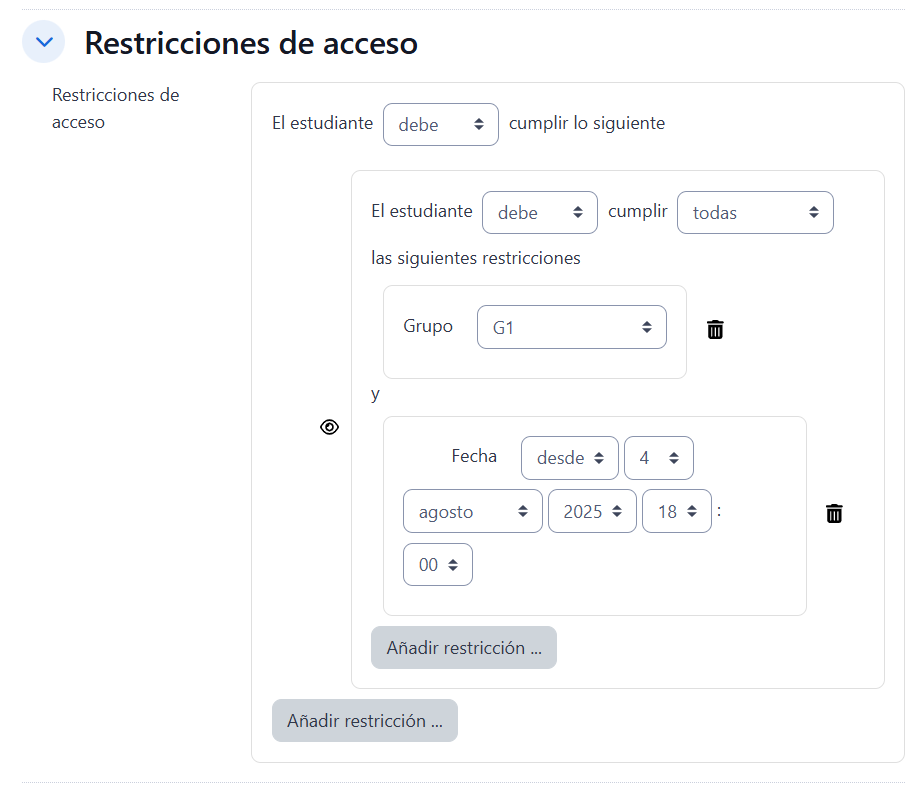Delete the Fecha restriction with trash icon
This screenshot has width=917, height=786.
(834, 513)
